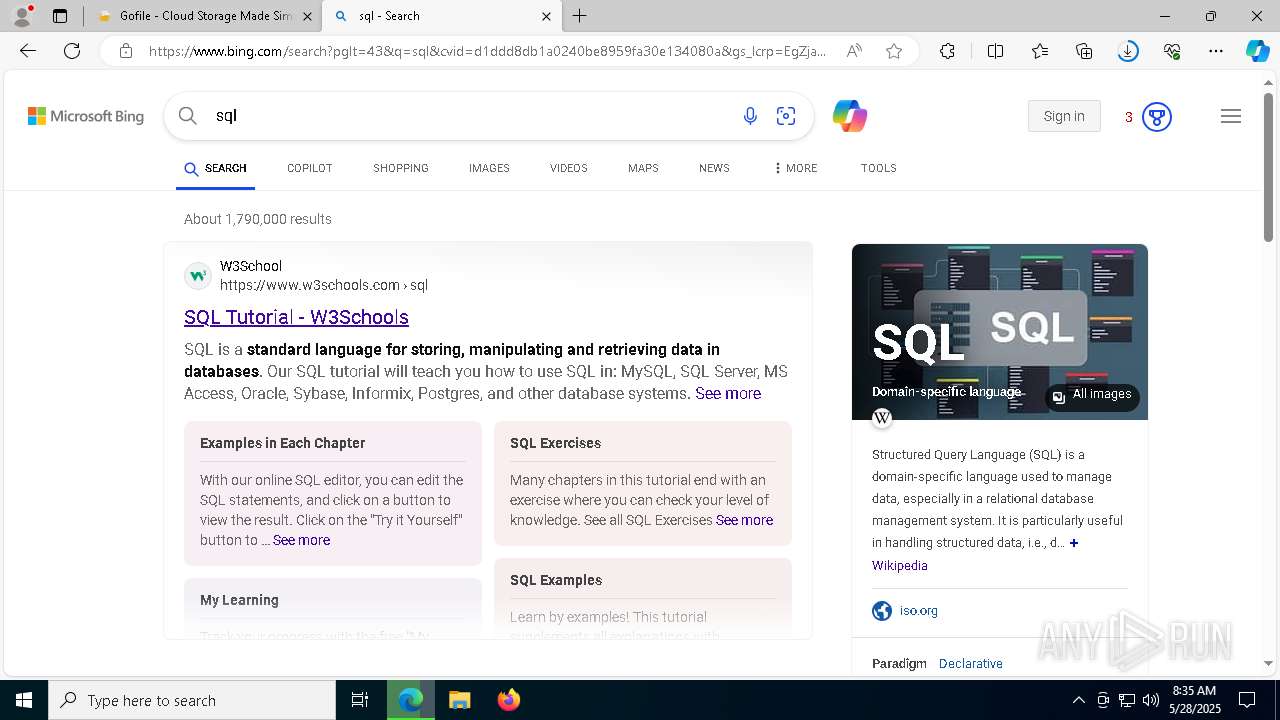Click See more after W3Schools description

[x=728, y=393]
